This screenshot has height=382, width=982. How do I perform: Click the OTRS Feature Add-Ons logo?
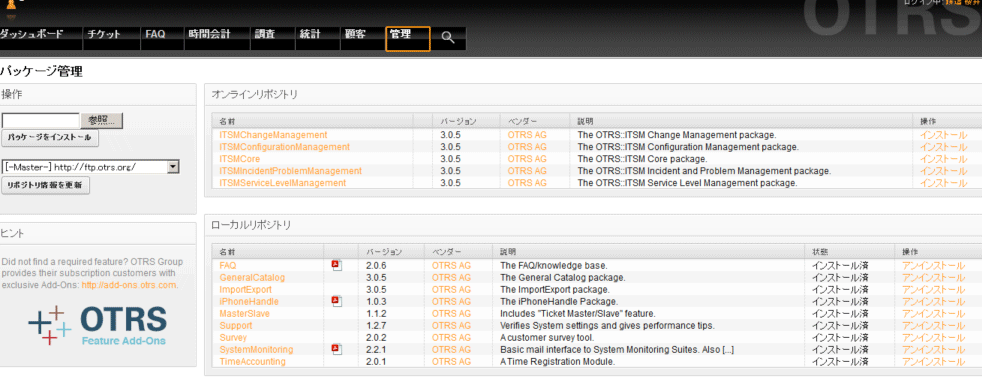pos(98,326)
